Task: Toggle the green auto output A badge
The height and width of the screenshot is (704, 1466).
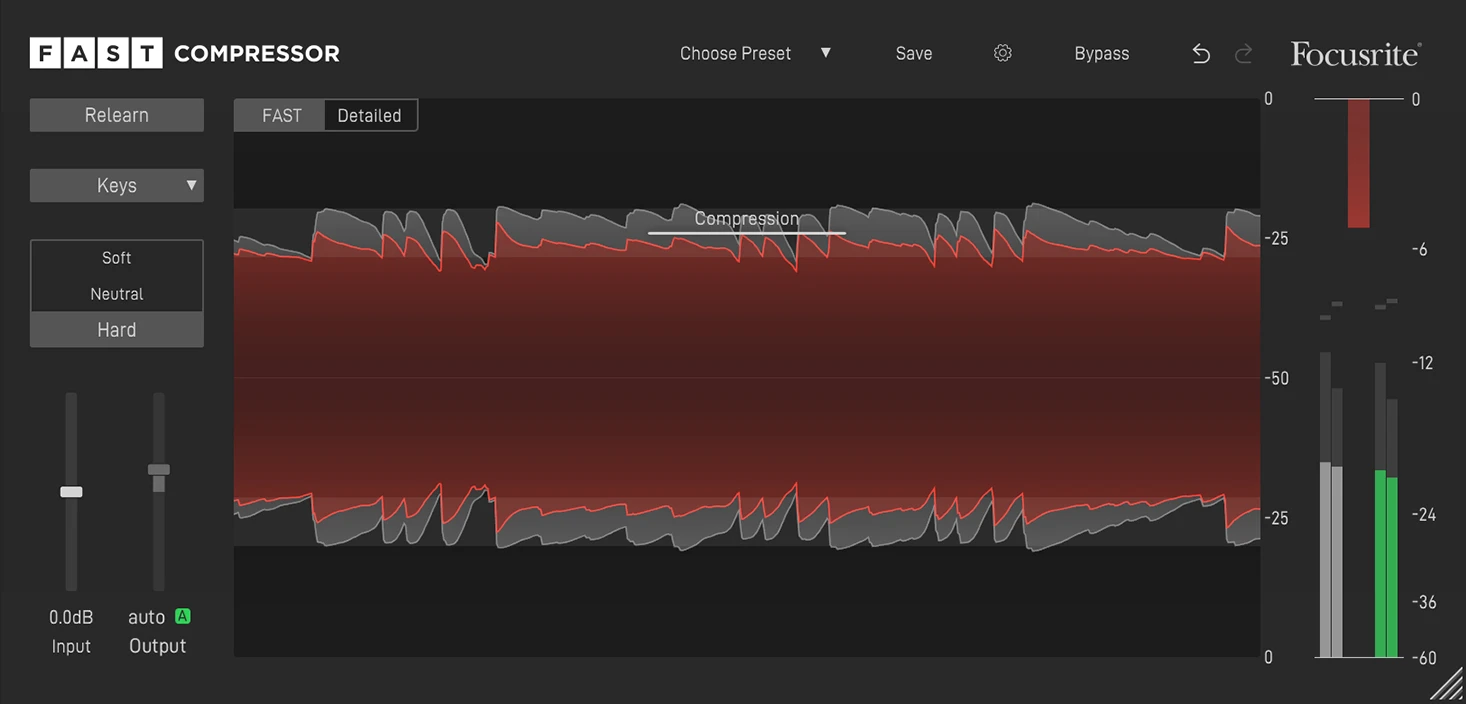Action: 183,616
